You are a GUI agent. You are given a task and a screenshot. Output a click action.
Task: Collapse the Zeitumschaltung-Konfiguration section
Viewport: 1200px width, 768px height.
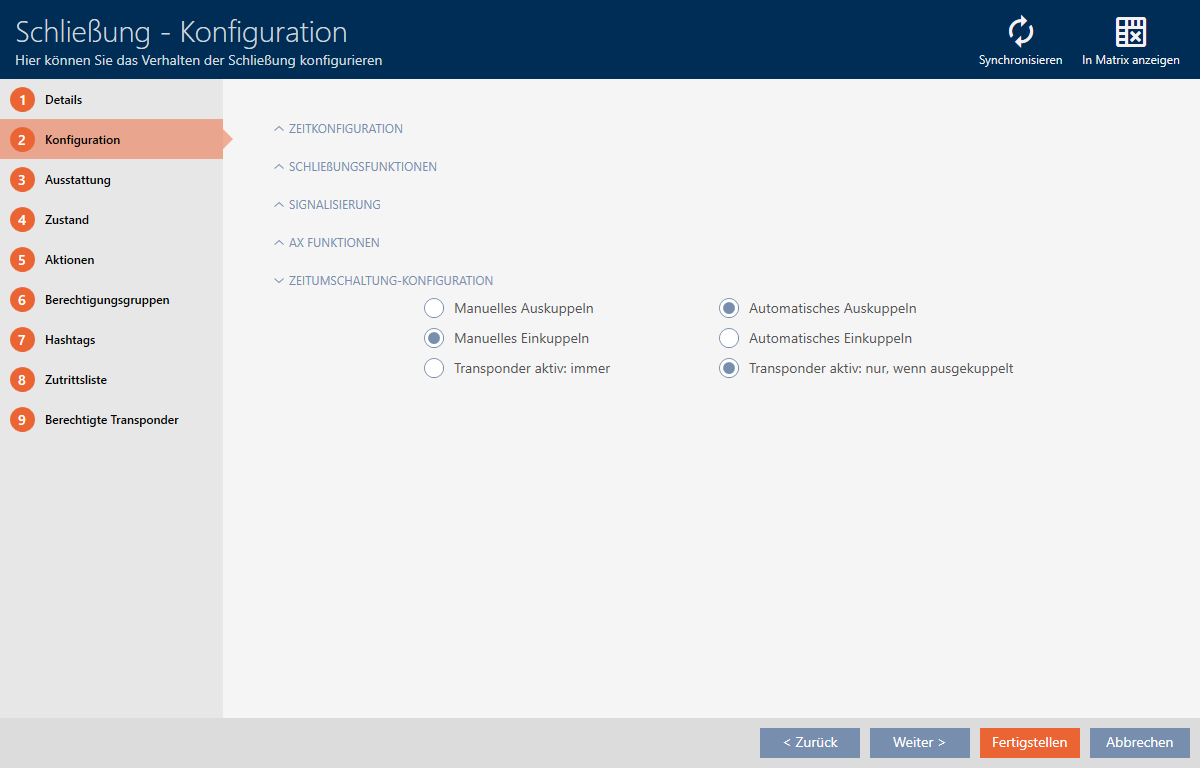point(390,281)
